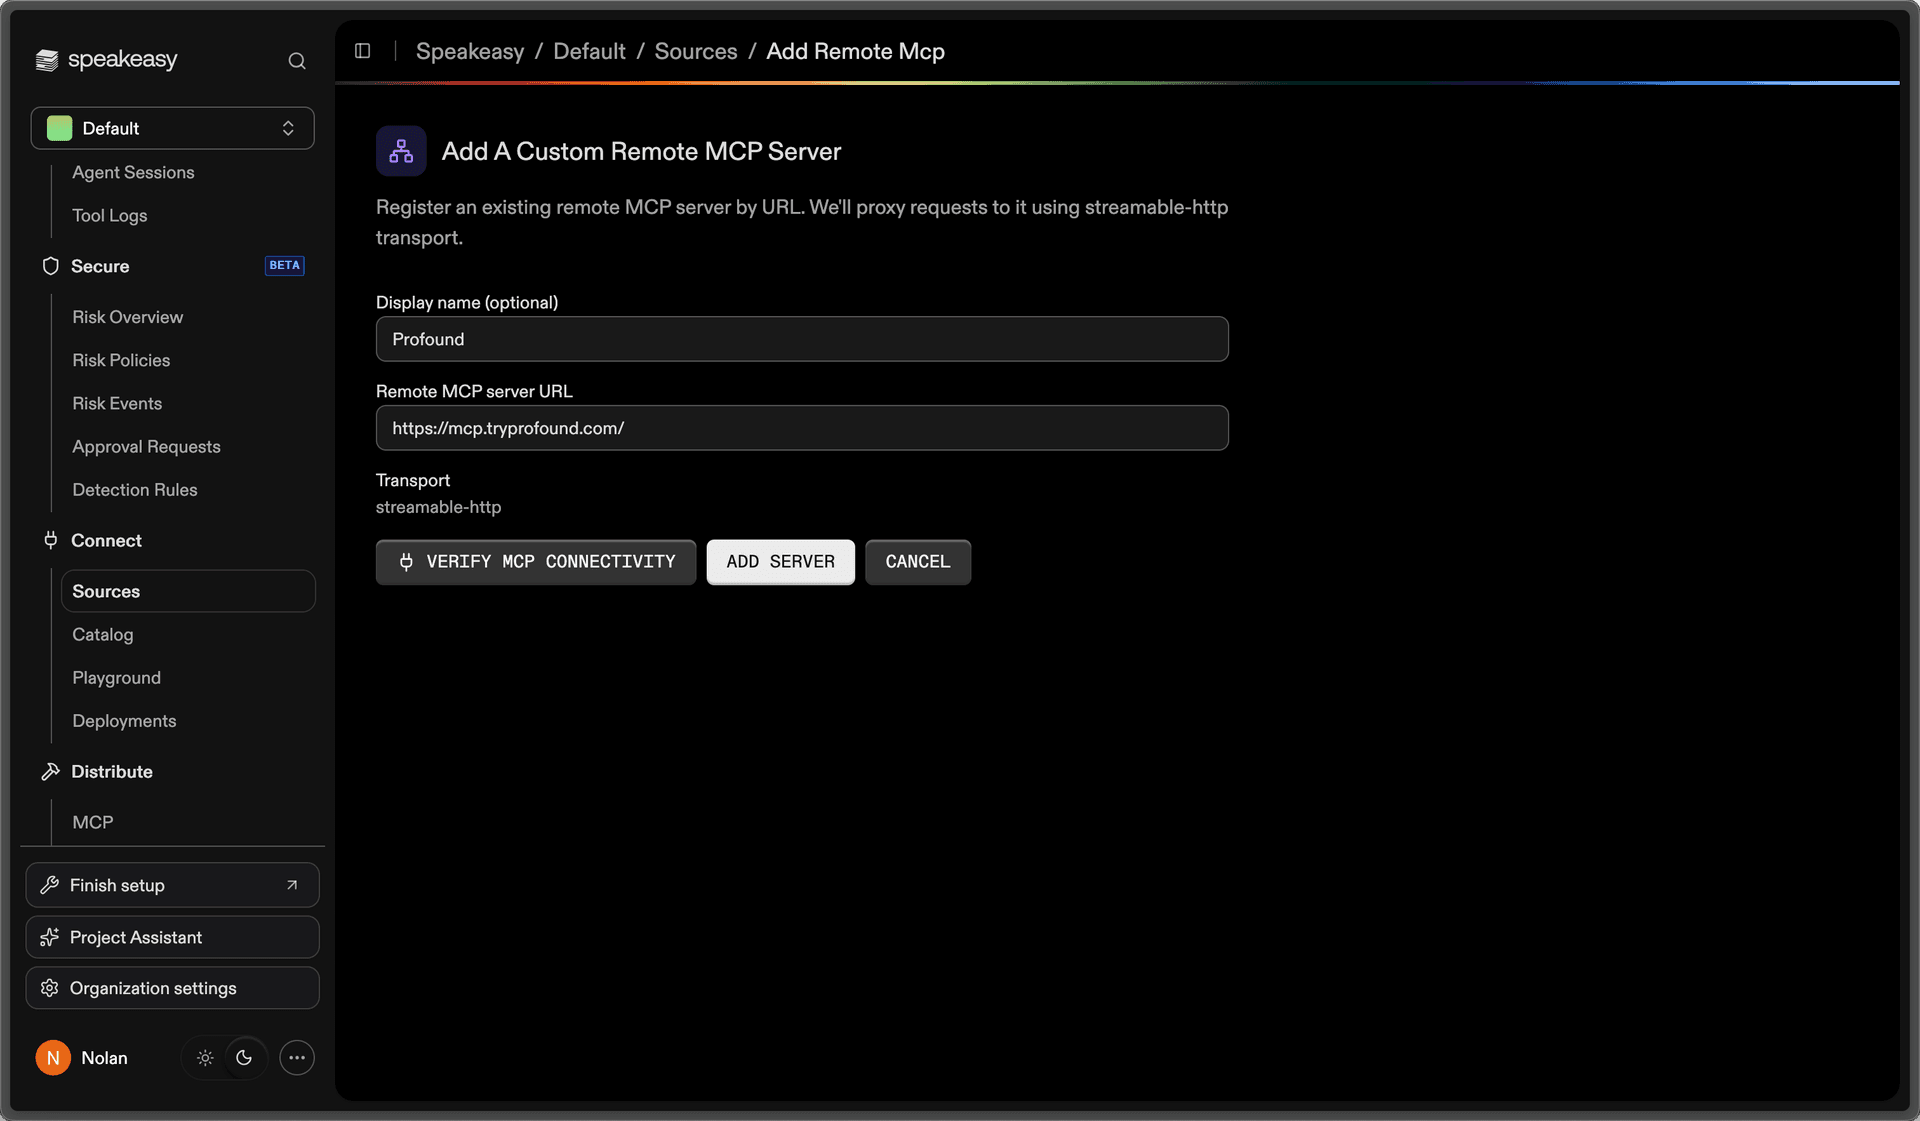Open the Default project selector dropdown
Image resolution: width=1920 pixels, height=1121 pixels.
pyautogui.click(x=172, y=128)
